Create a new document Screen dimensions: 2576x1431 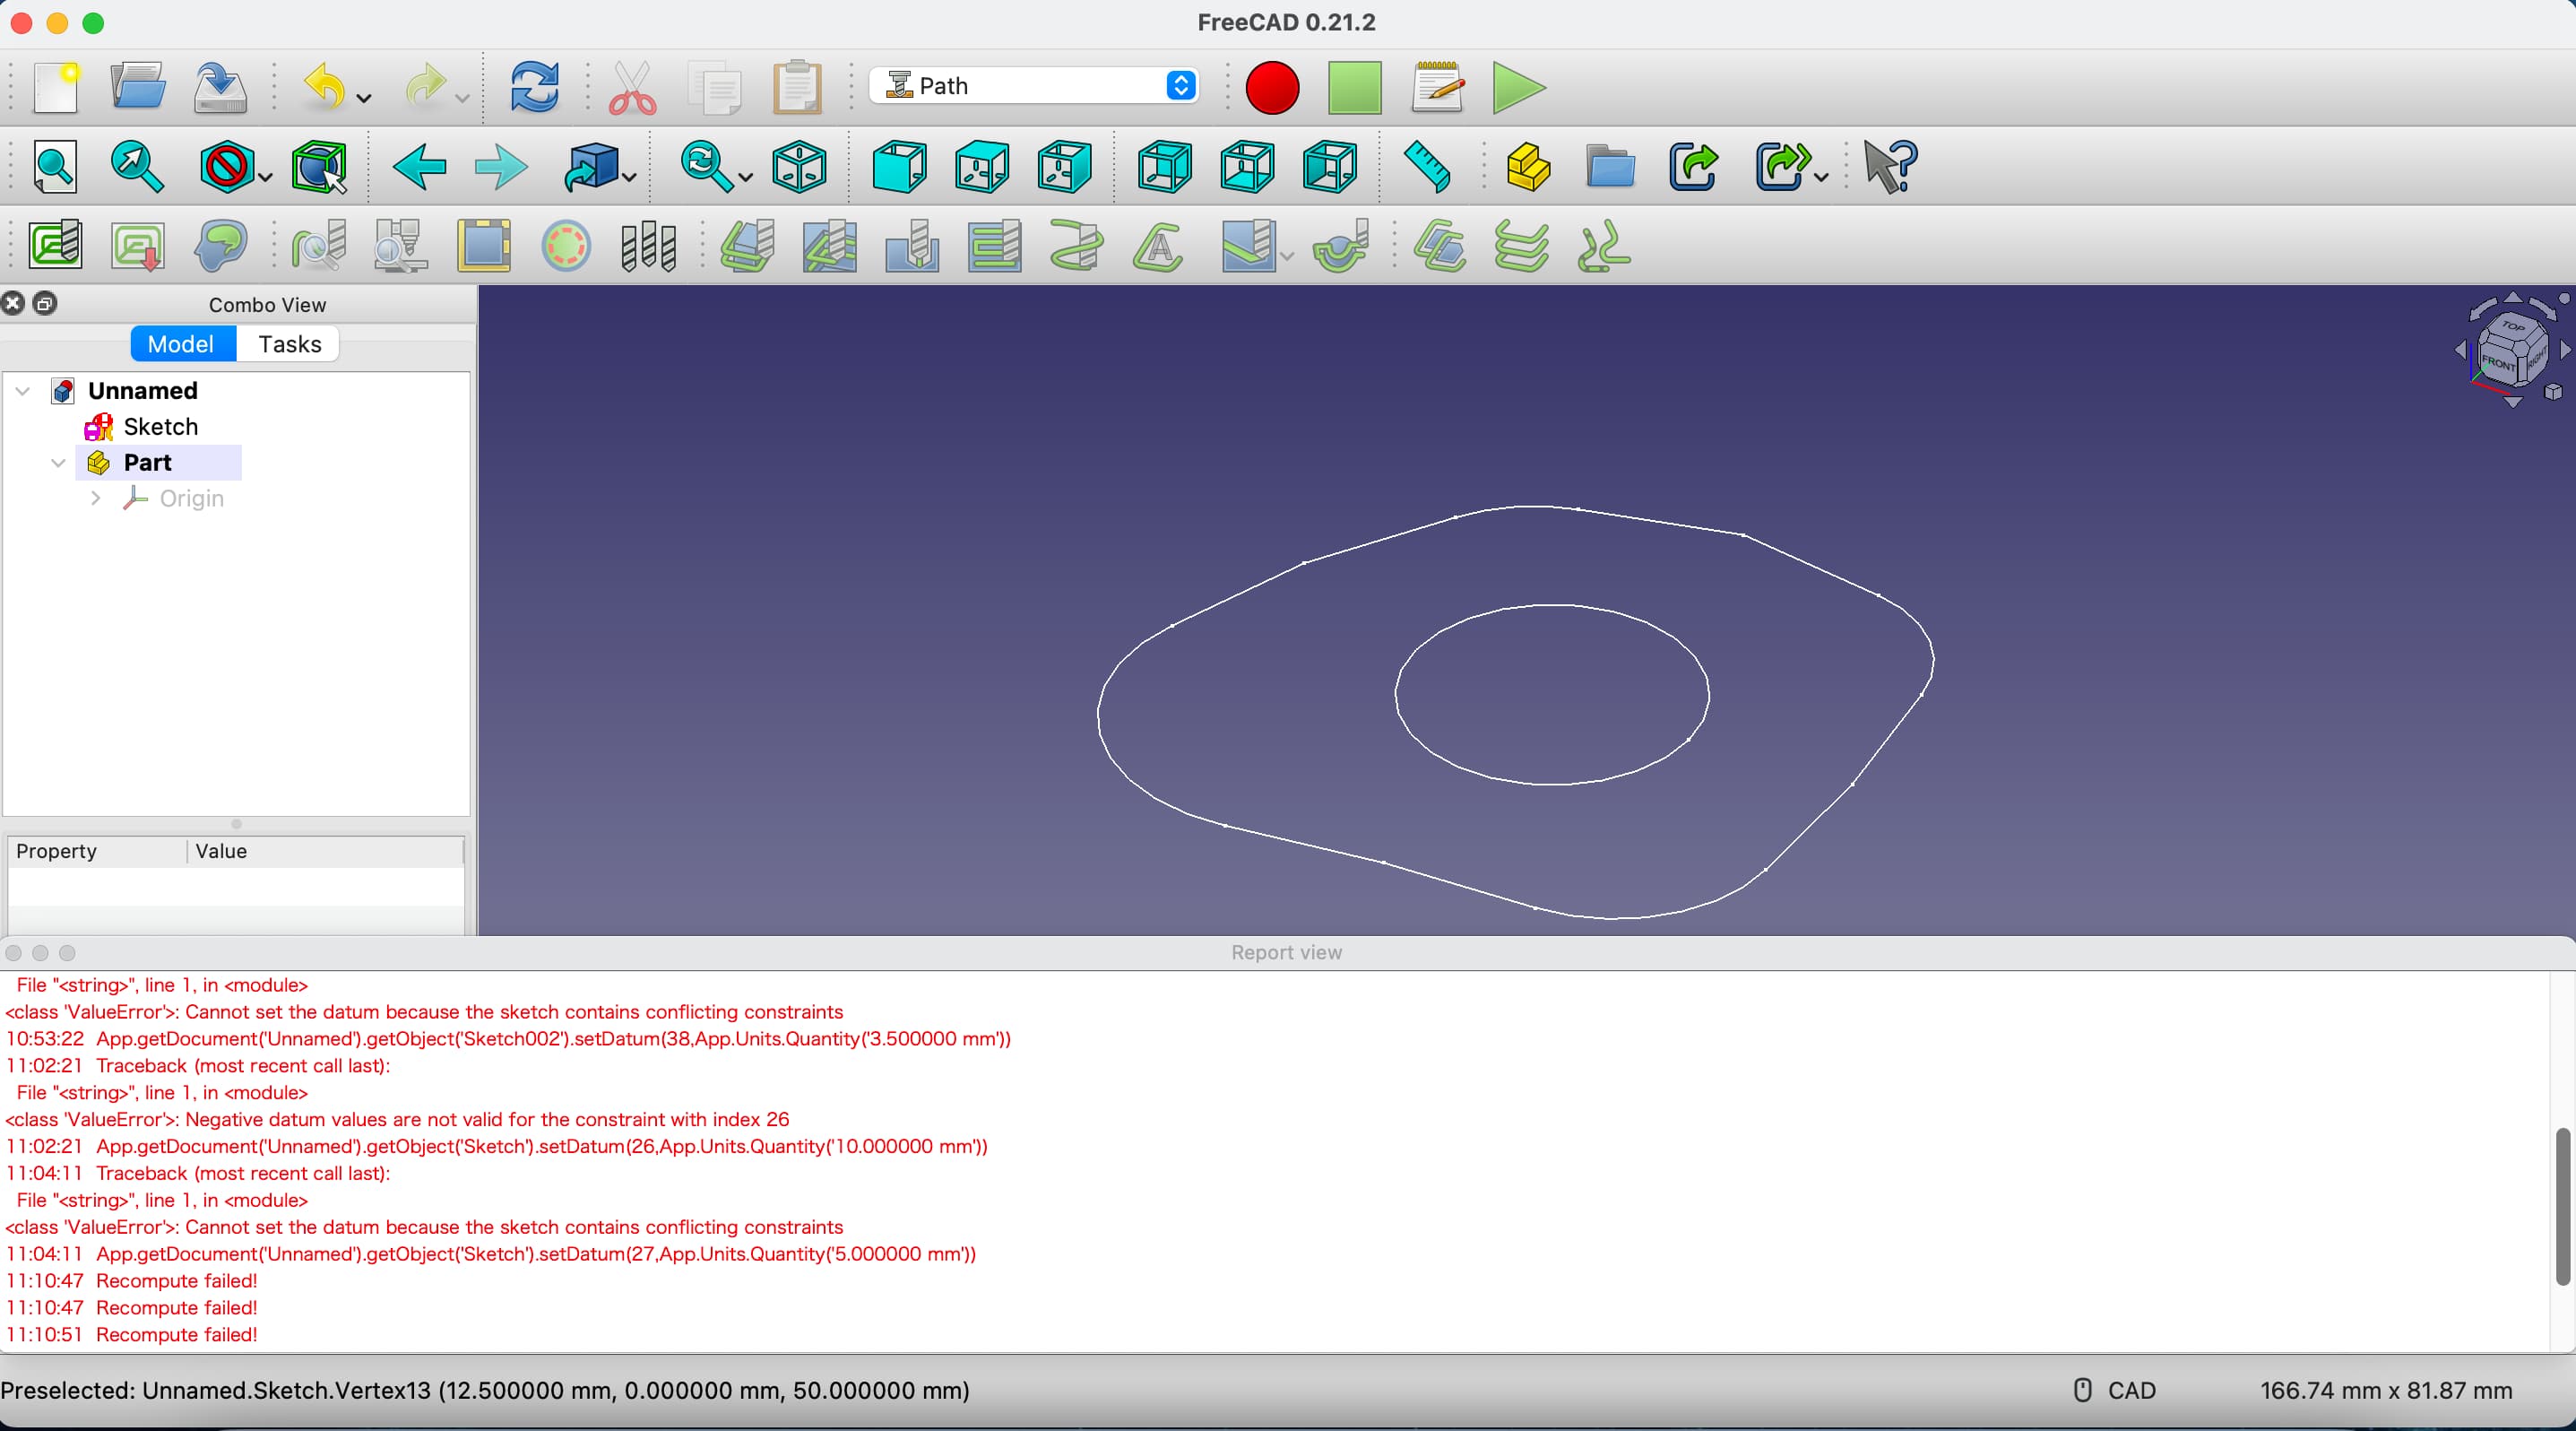pos(56,87)
